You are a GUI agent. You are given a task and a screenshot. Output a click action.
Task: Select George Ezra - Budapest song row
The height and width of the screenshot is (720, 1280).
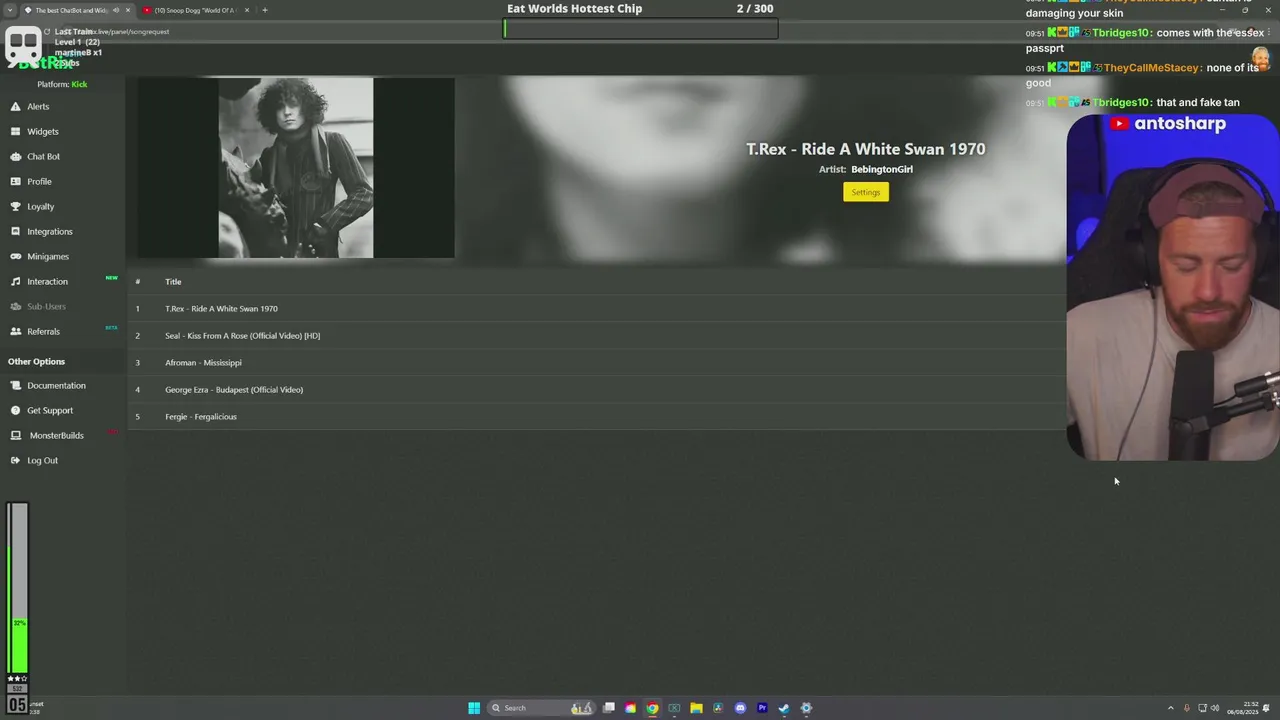pyautogui.click(x=596, y=389)
